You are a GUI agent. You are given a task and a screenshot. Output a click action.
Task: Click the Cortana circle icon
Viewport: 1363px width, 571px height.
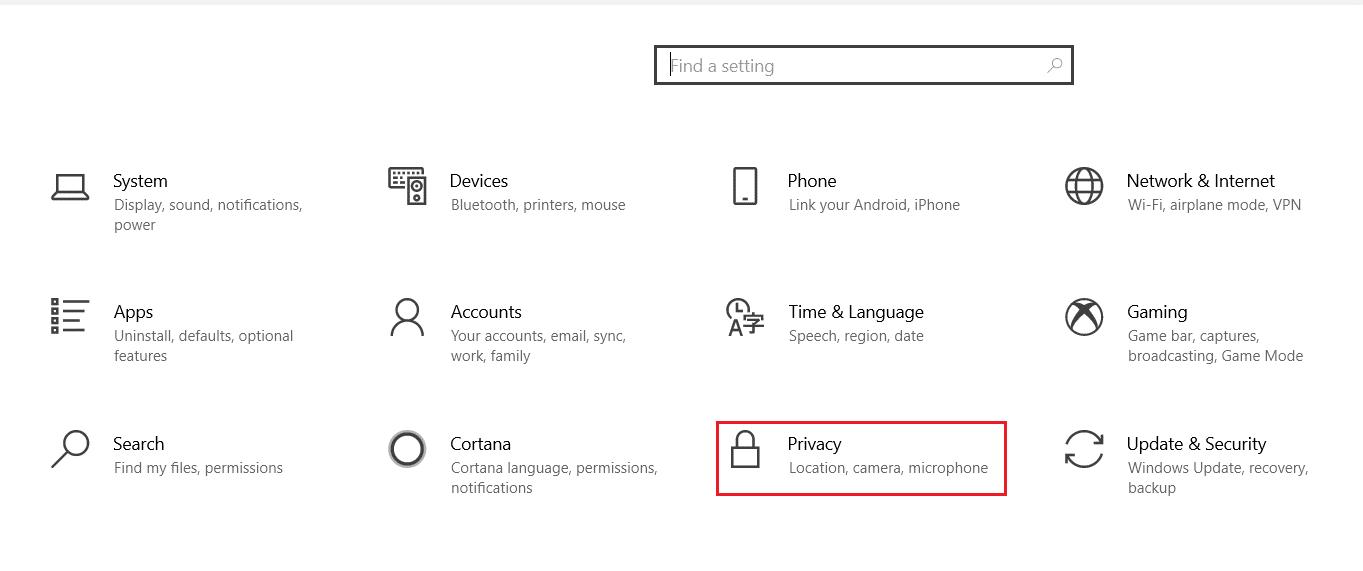point(407,449)
